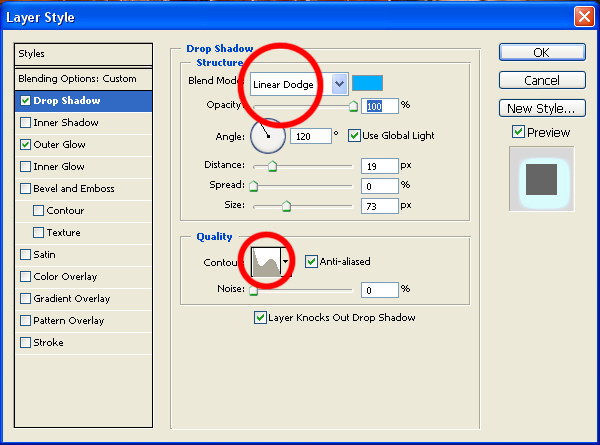Click the Spread percent input field

[380, 186]
